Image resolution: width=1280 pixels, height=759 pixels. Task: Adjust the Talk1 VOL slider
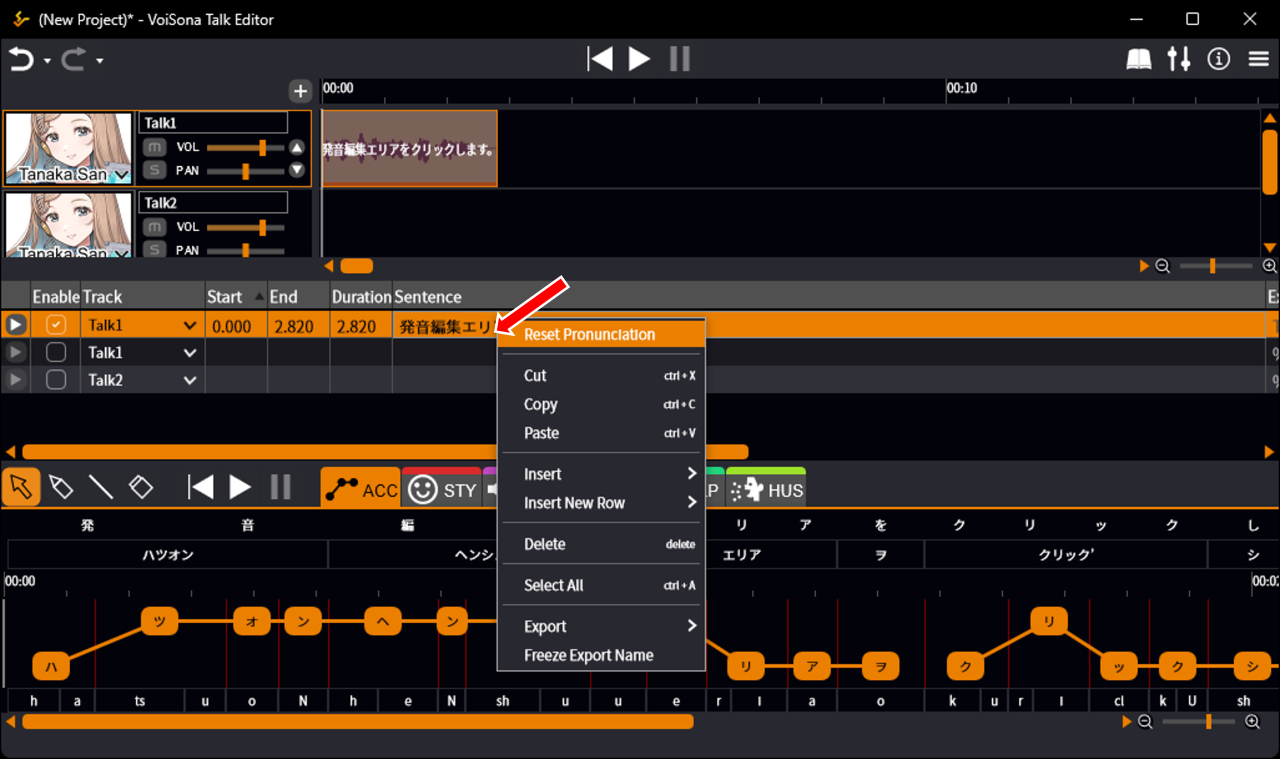[262, 147]
